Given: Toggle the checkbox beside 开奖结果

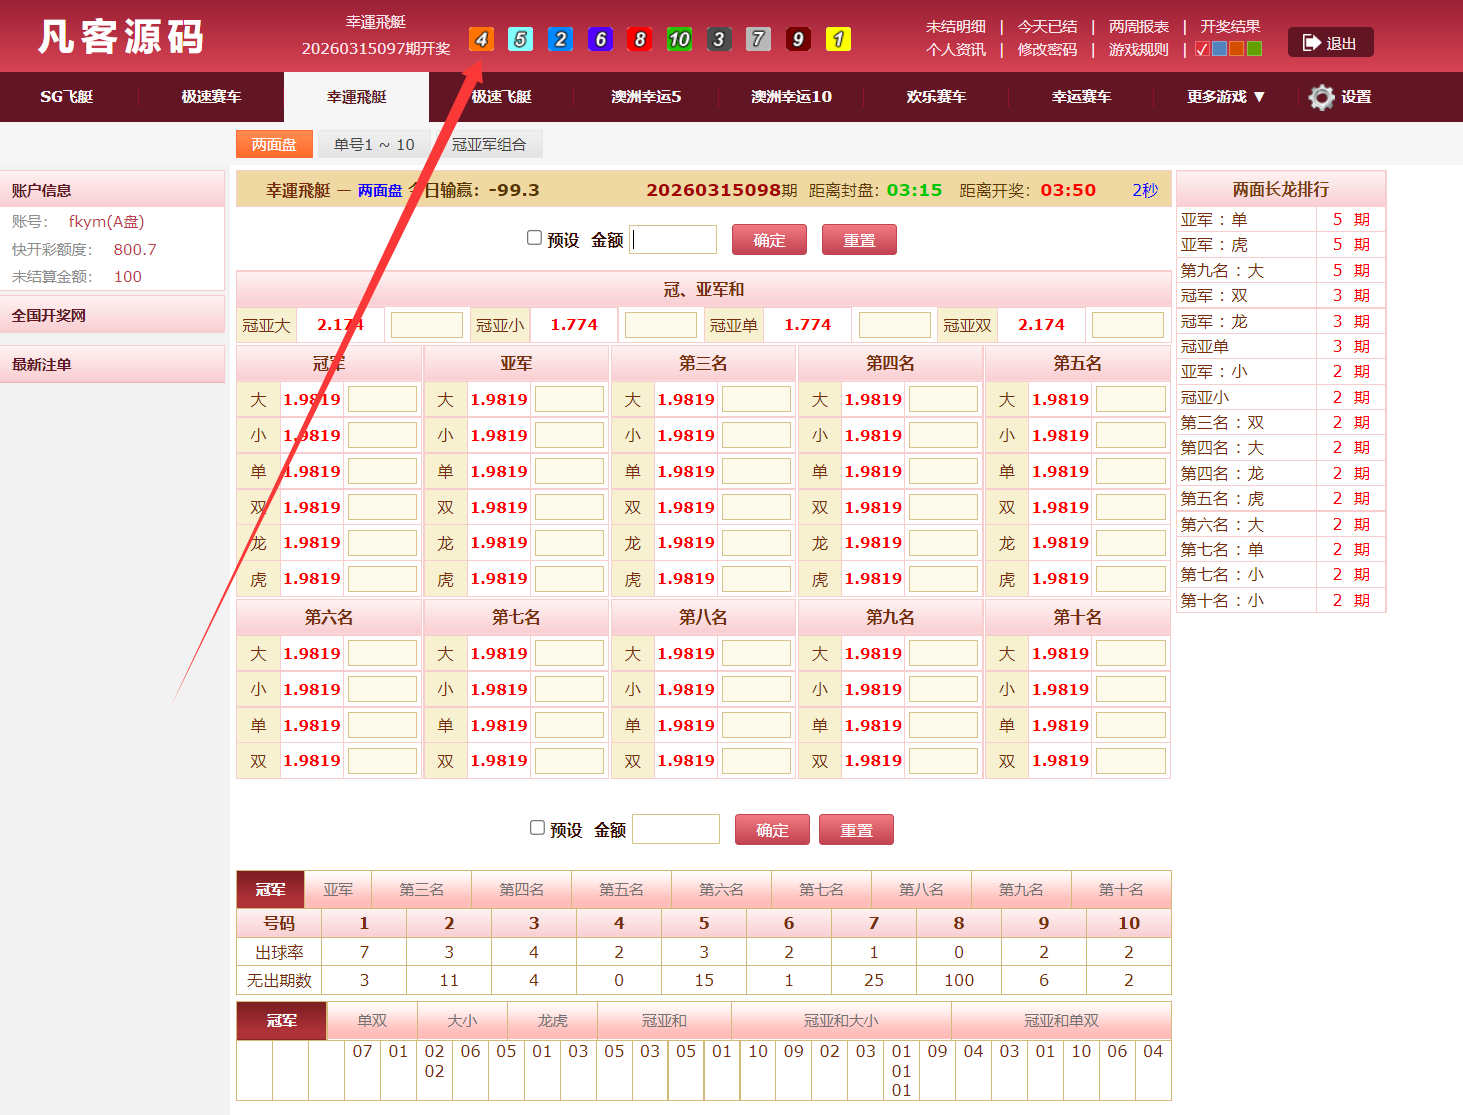Looking at the screenshot, I should tap(1200, 48).
